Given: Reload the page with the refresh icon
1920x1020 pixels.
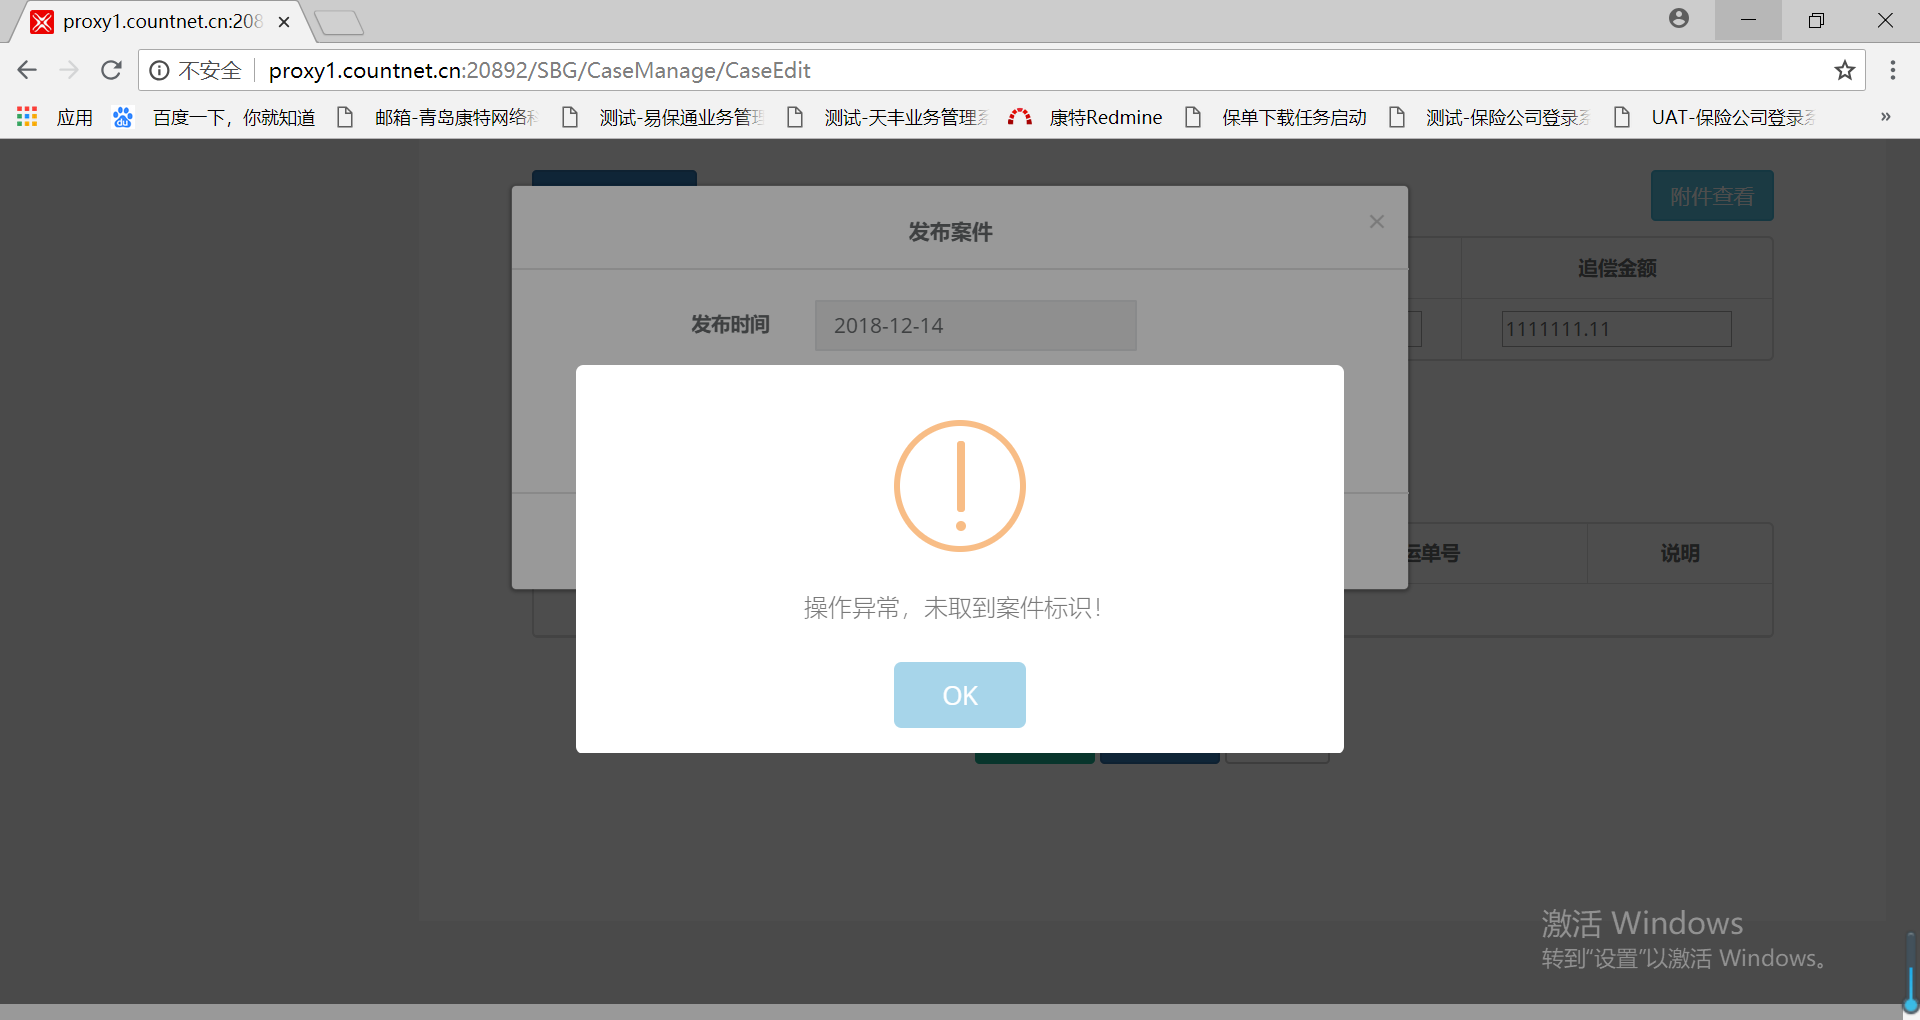Looking at the screenshot, I should pos(111,70).
